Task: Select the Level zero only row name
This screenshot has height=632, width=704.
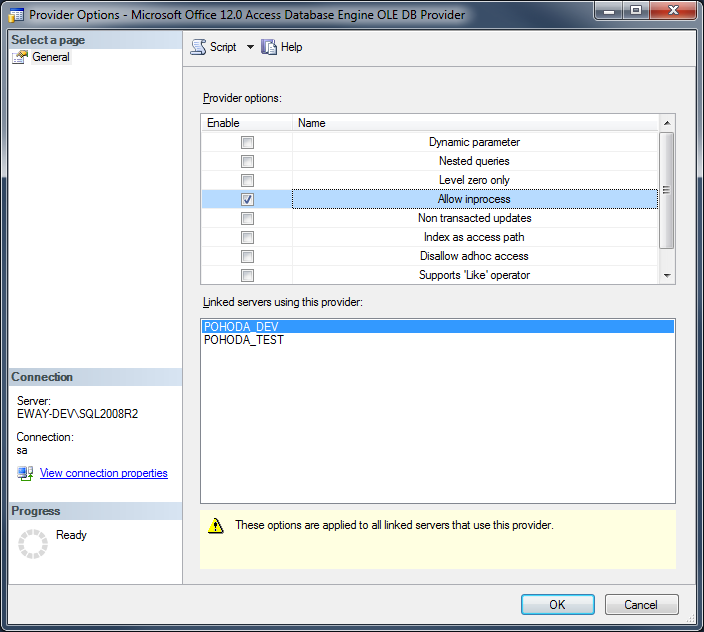Action: [x=475, y=180]
